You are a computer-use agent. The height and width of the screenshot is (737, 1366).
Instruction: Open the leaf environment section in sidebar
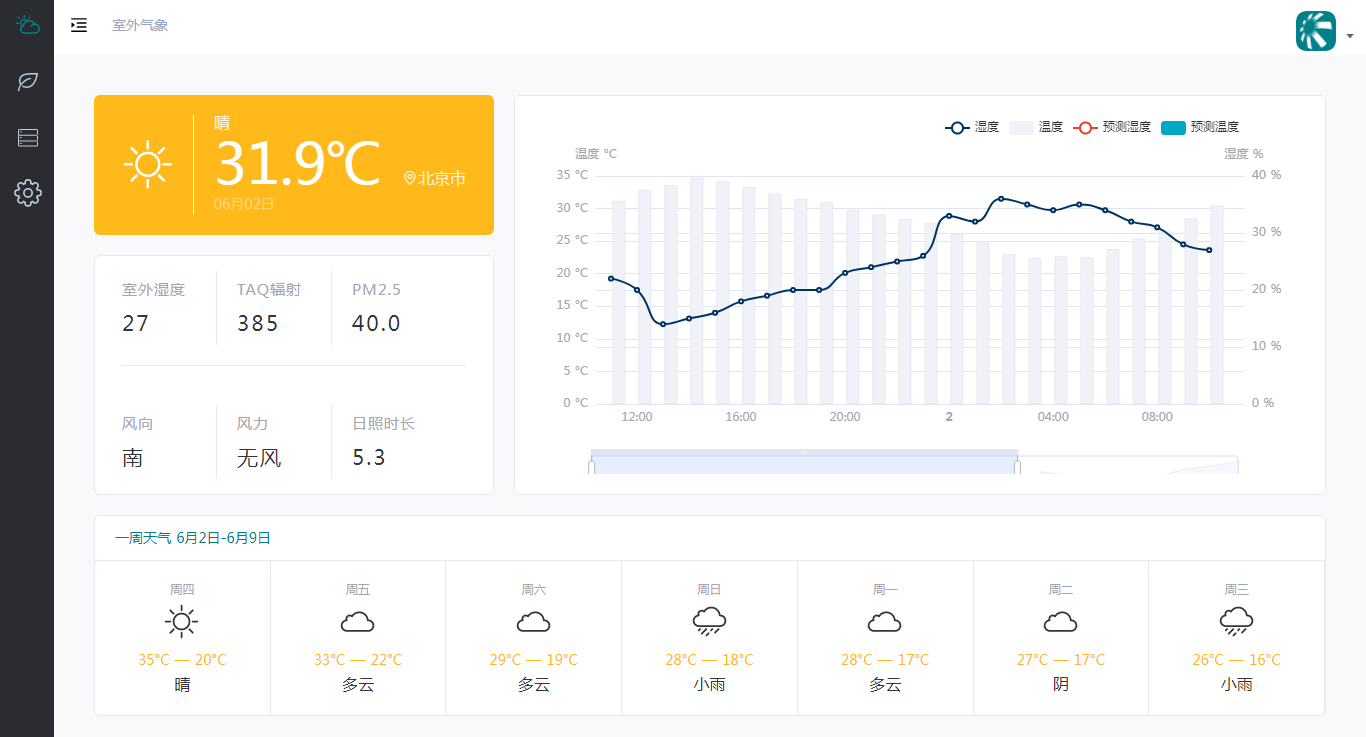point(27,81)
